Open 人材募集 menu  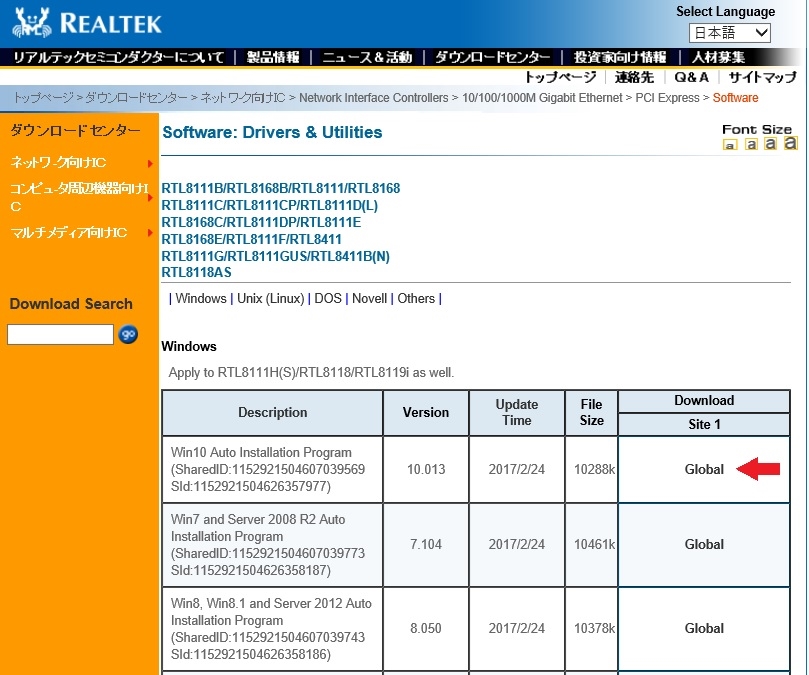[x=718, y=57]
